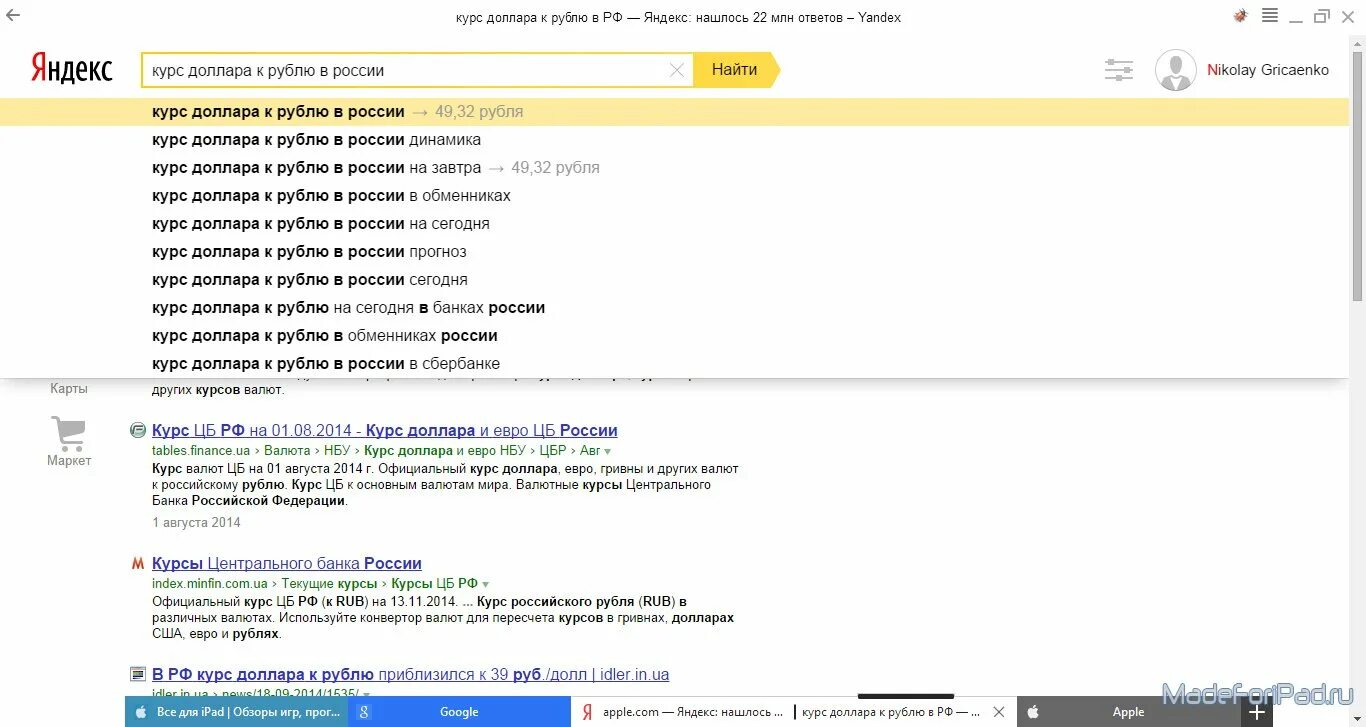This screenshot has width=1366, height=727.
Task: Select suggestion 'в россии сегодня'
Action: coord(674,280)
